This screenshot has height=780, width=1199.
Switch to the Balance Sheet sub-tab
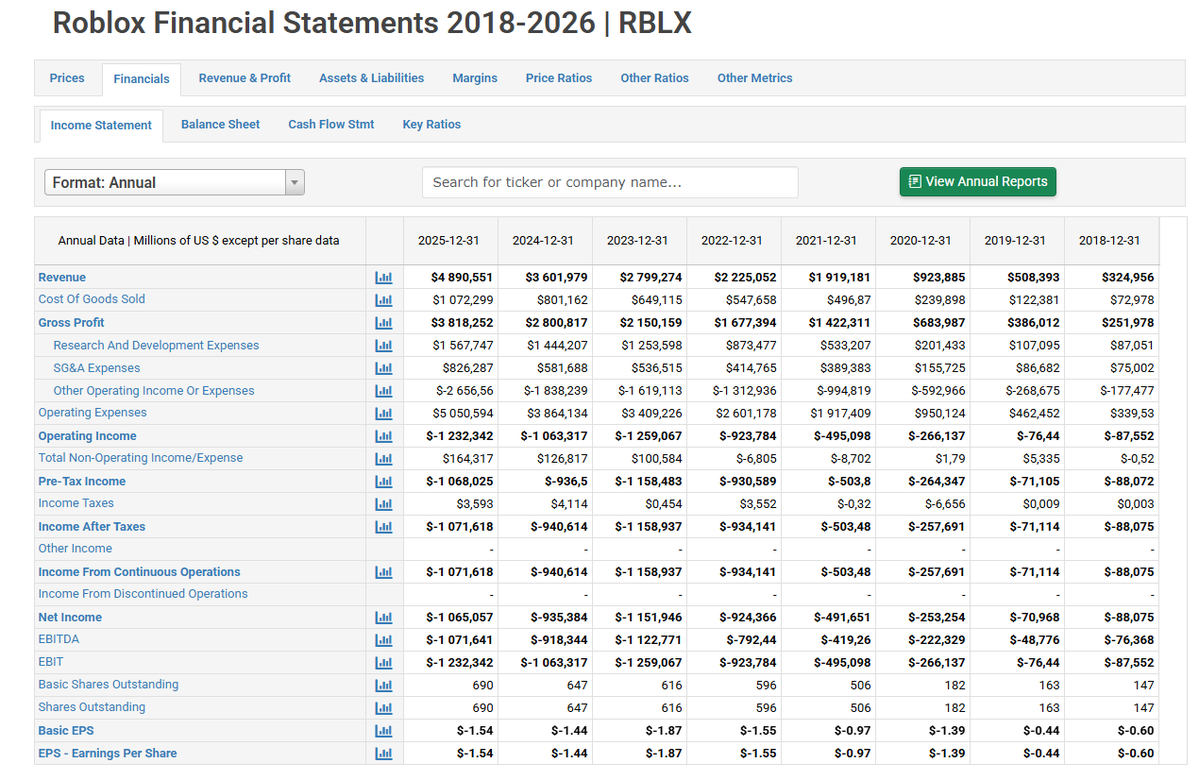click(x=220, y=124)
